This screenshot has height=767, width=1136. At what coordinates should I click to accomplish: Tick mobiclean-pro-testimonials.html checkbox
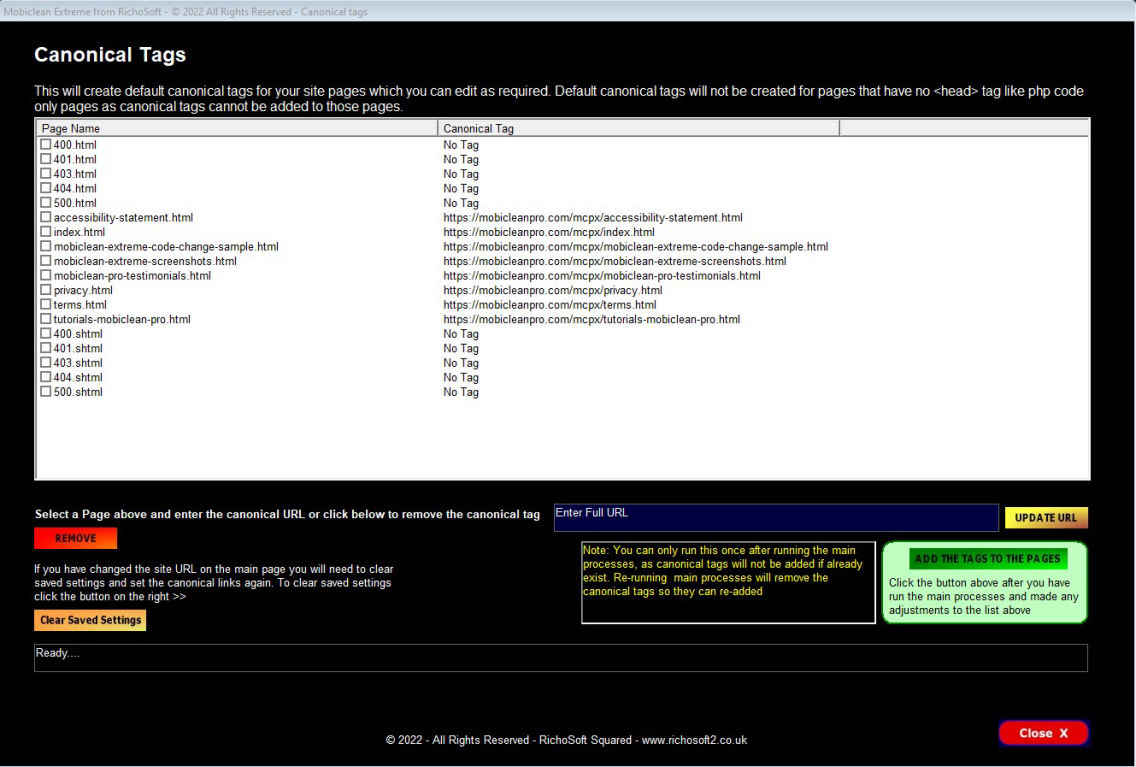click(46, 275)
